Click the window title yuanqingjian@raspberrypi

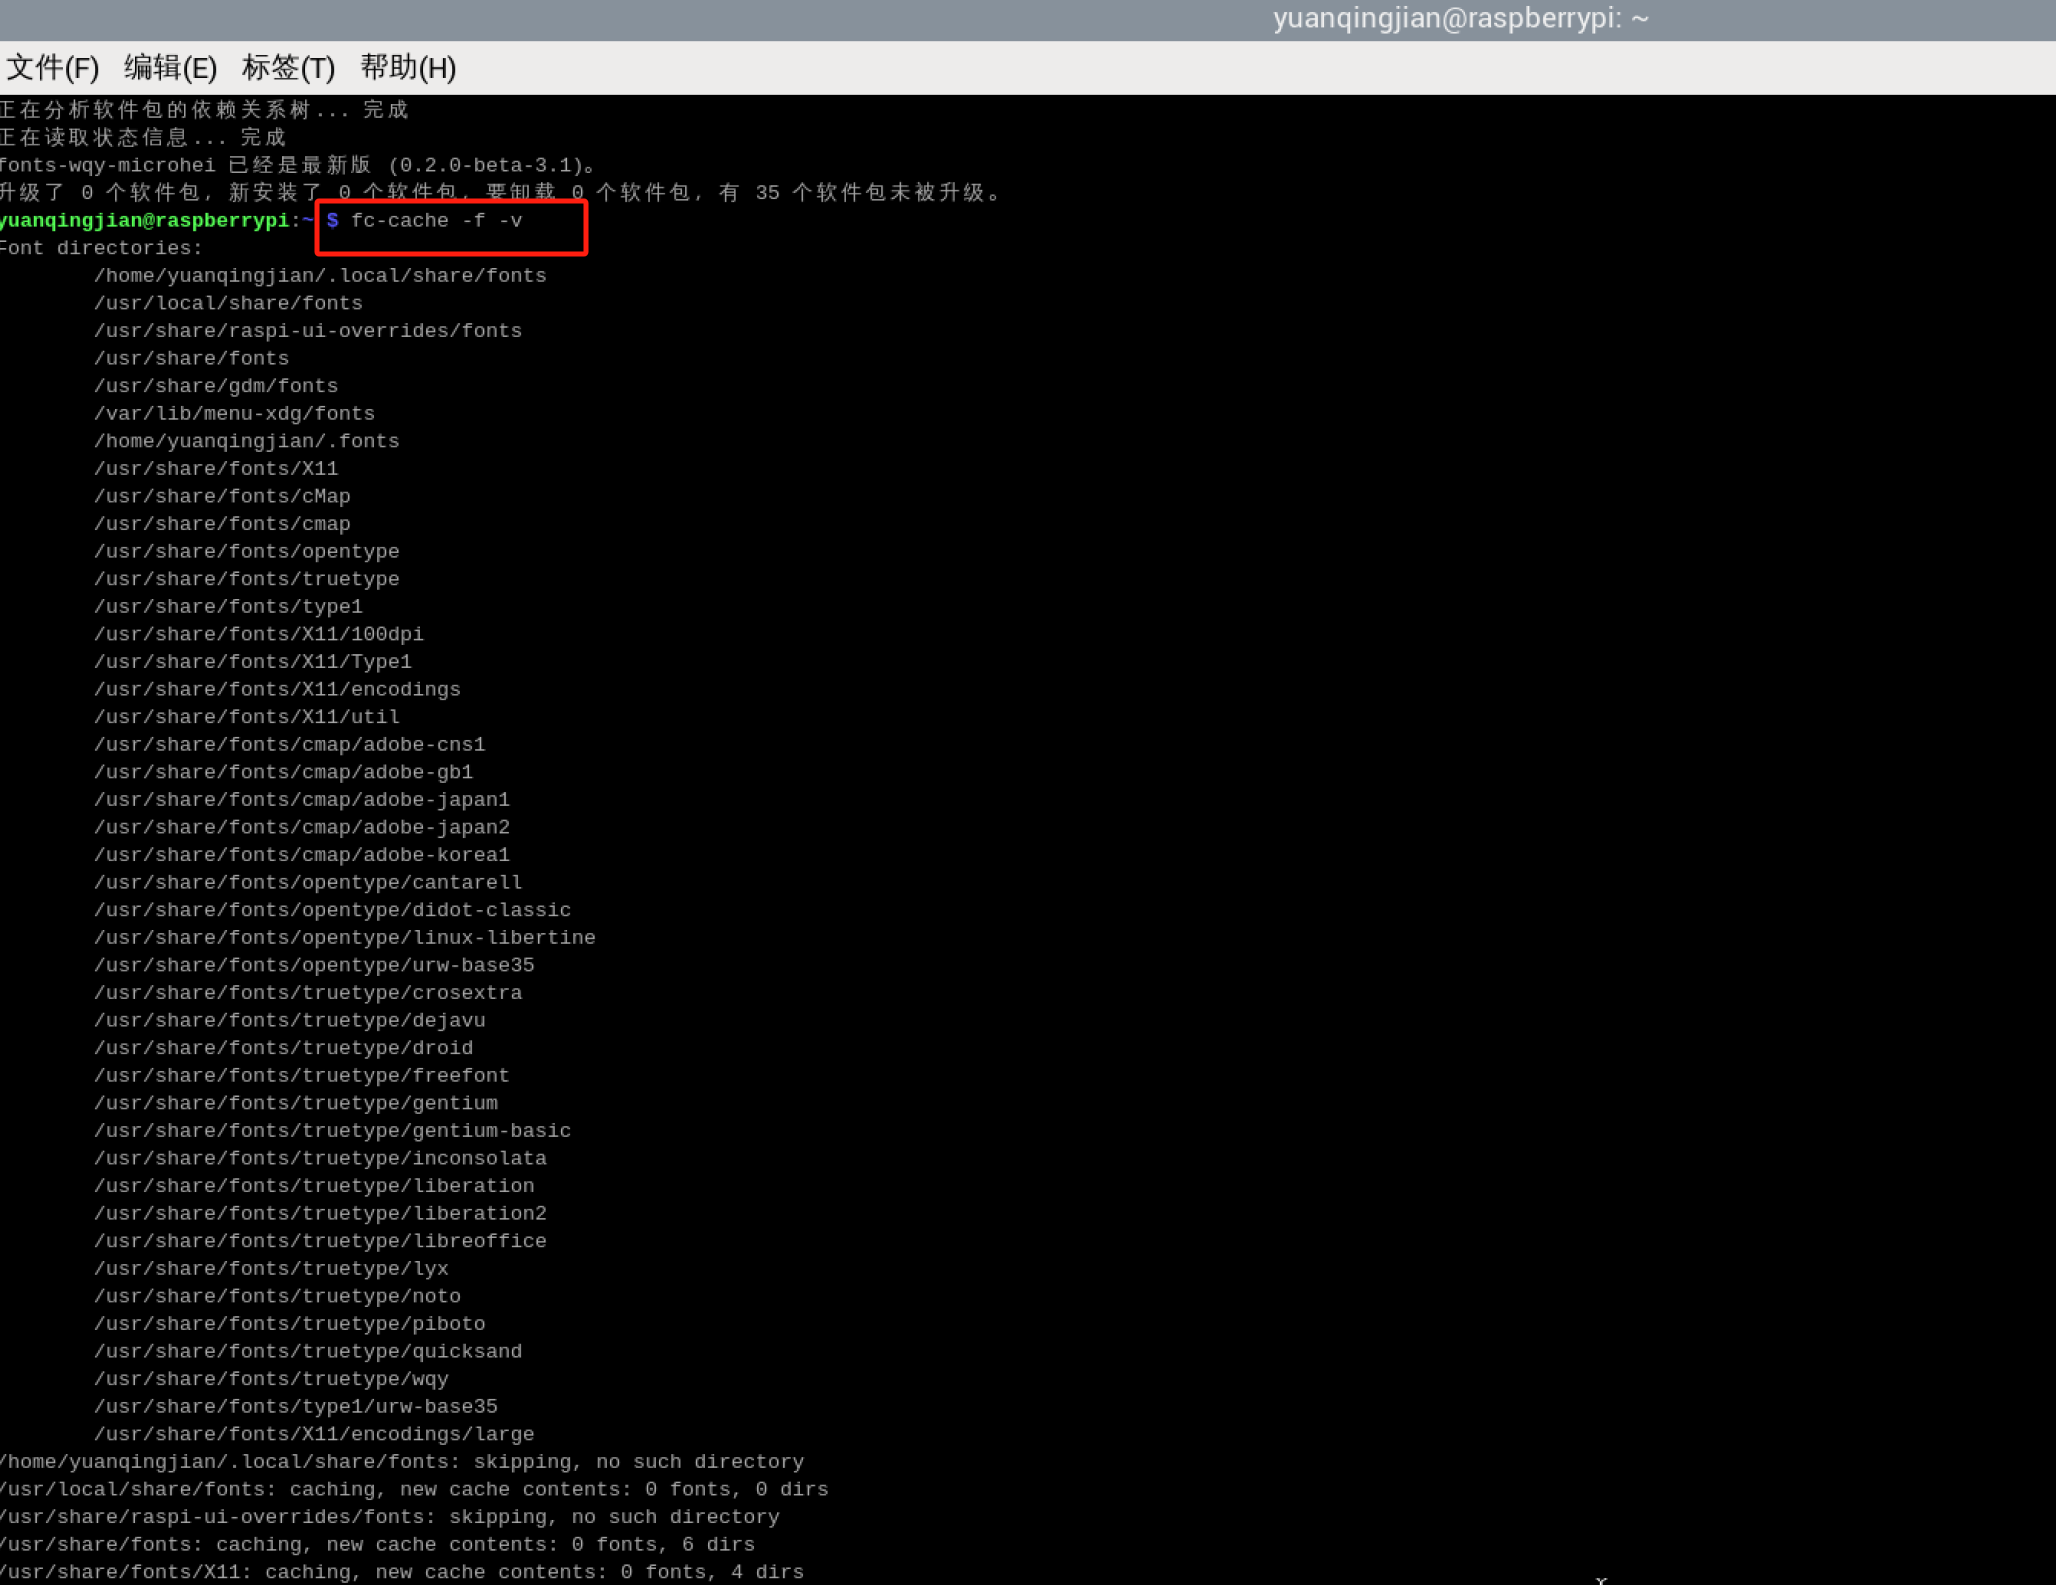click(1459, 19)
